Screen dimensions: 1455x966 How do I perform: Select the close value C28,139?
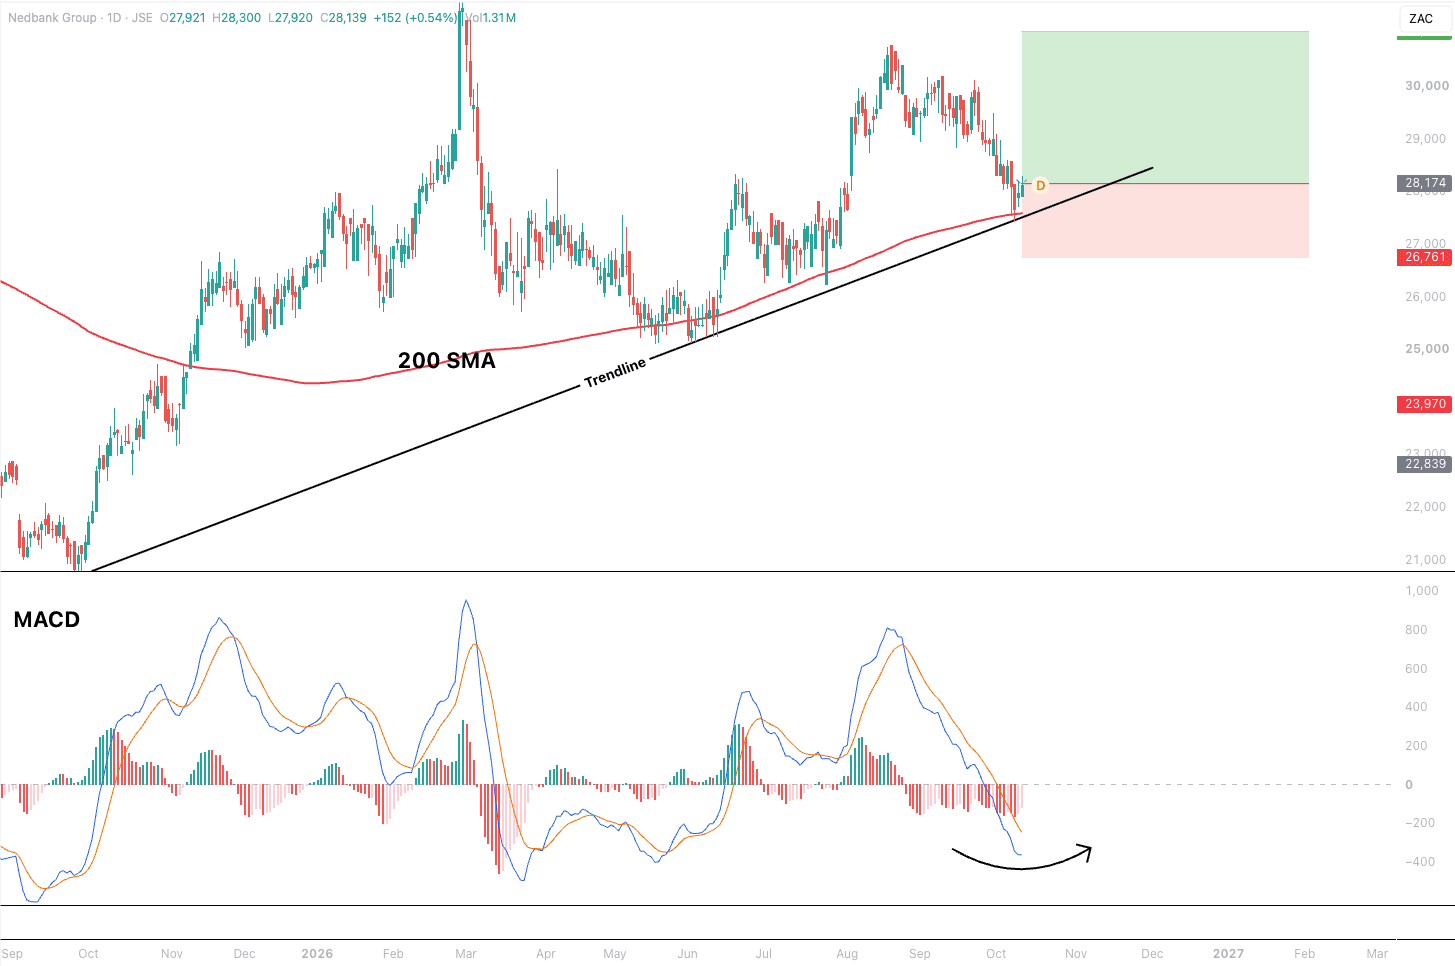point(344,18)
